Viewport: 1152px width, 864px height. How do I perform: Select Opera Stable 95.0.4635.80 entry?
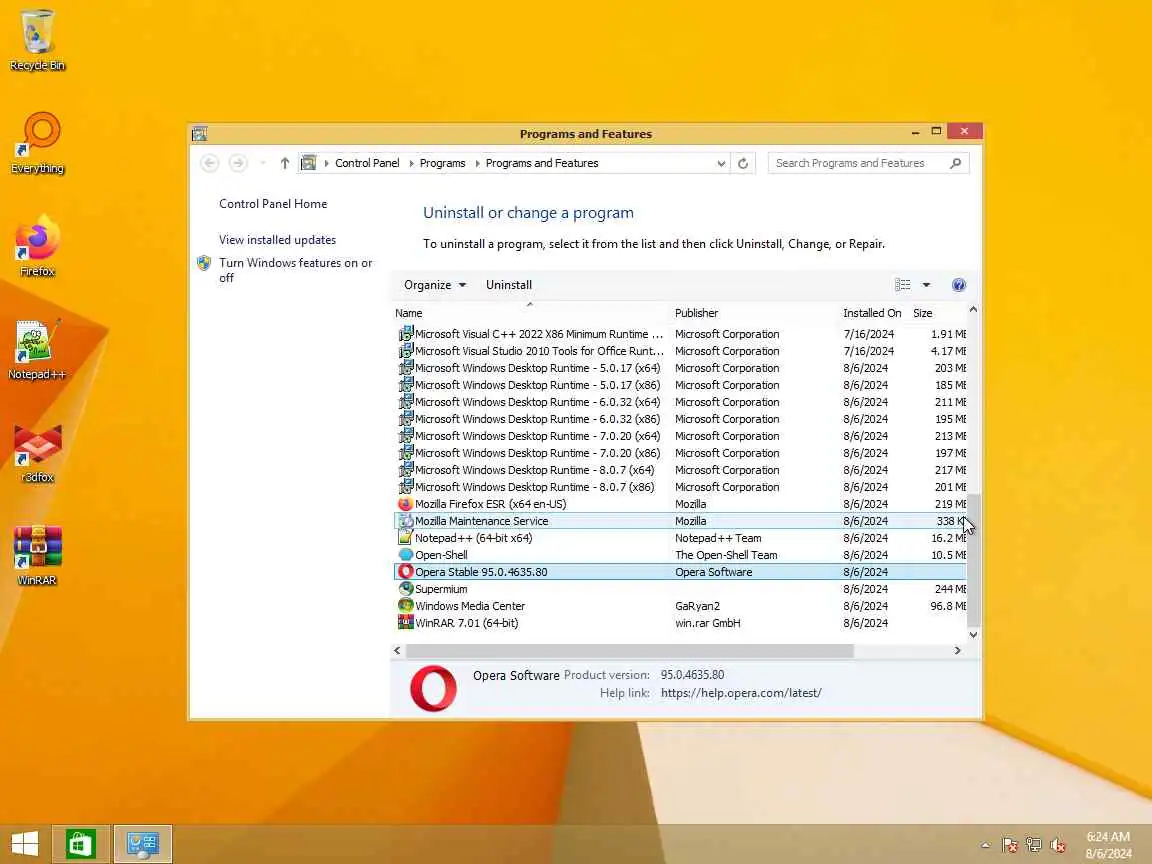[680, 572]
